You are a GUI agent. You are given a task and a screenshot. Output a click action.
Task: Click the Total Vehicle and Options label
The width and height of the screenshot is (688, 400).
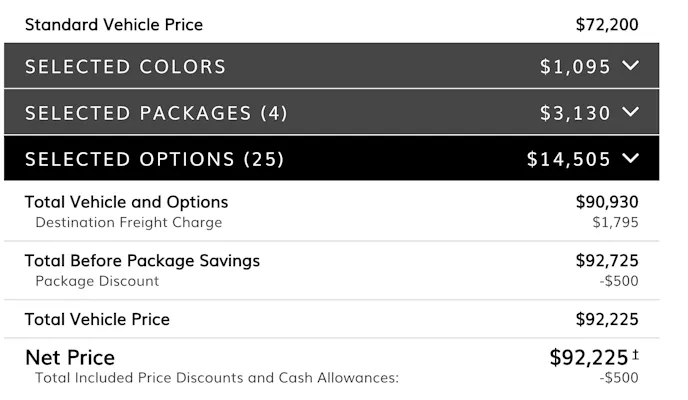tap(126, 202)
